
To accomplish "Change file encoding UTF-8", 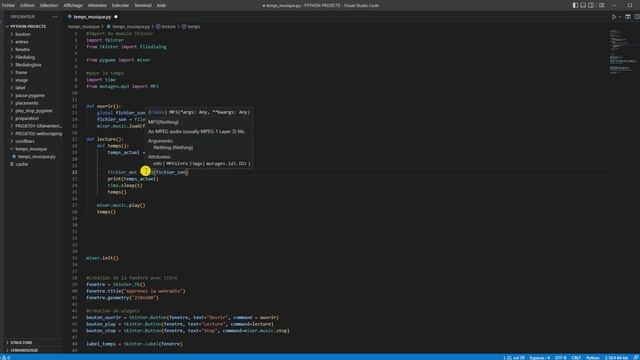I will click(x=560, y=358).
